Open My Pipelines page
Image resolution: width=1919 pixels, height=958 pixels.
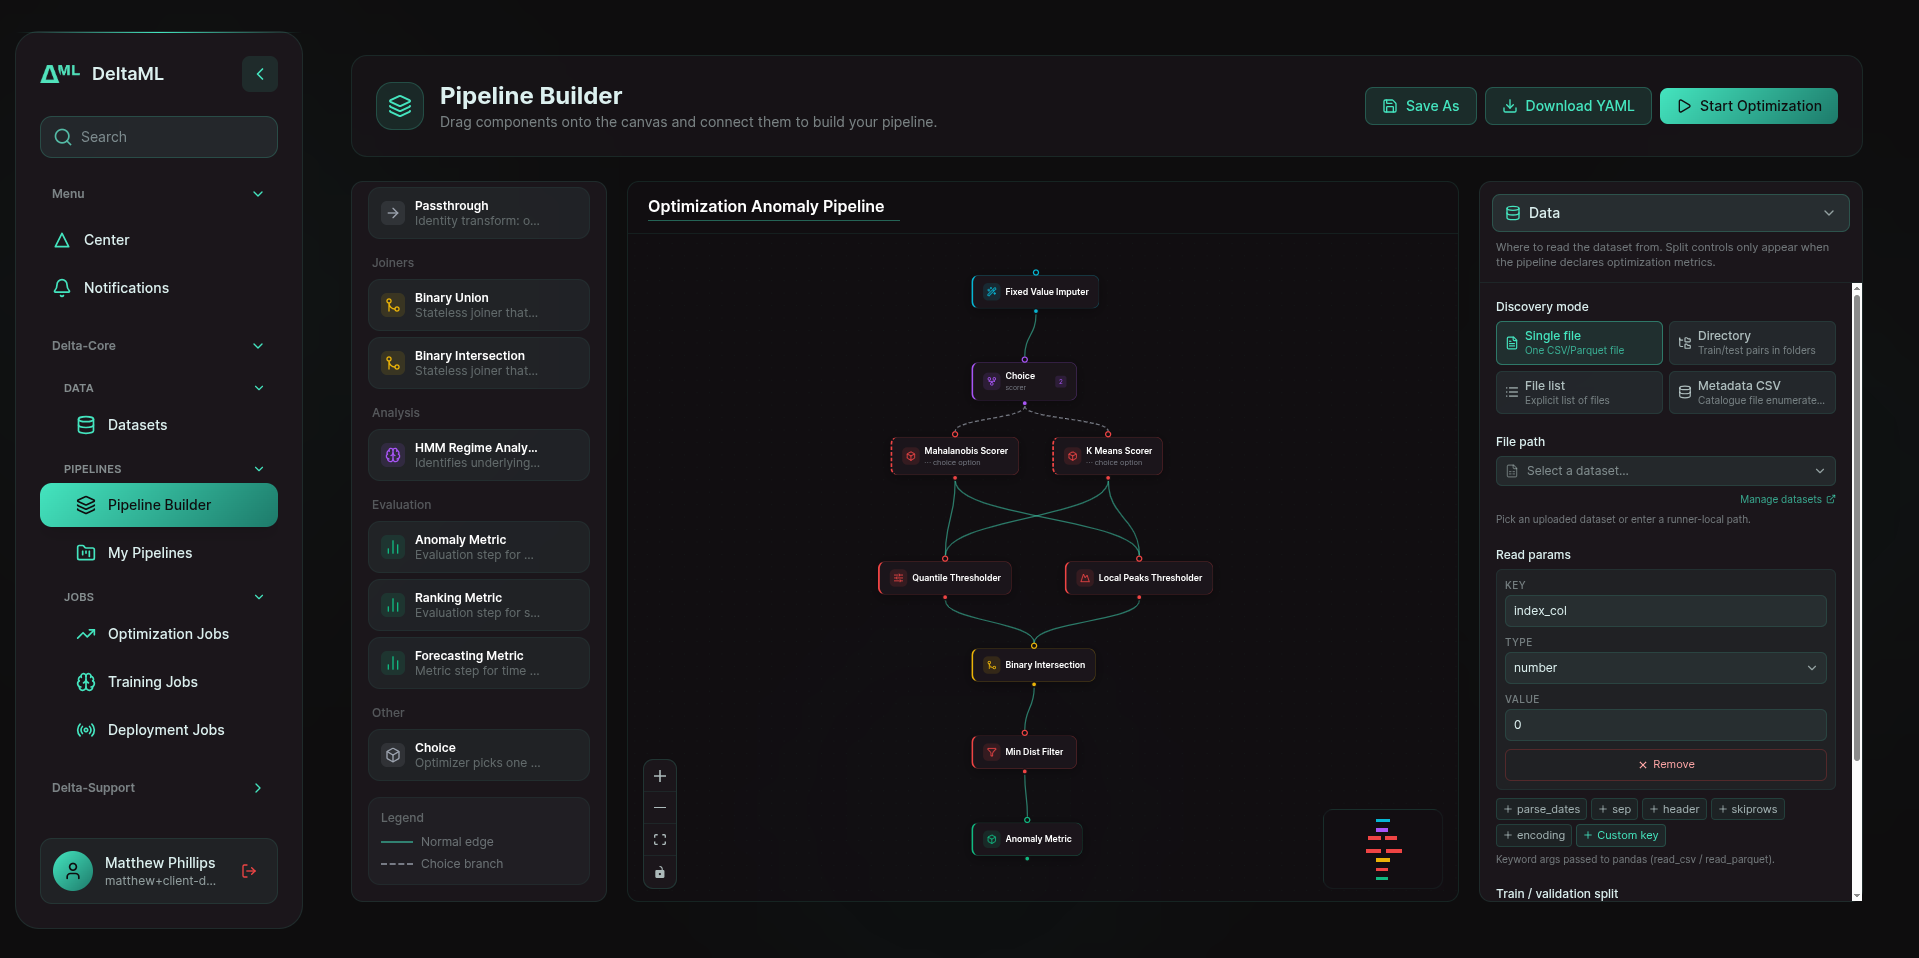[159, 553]
